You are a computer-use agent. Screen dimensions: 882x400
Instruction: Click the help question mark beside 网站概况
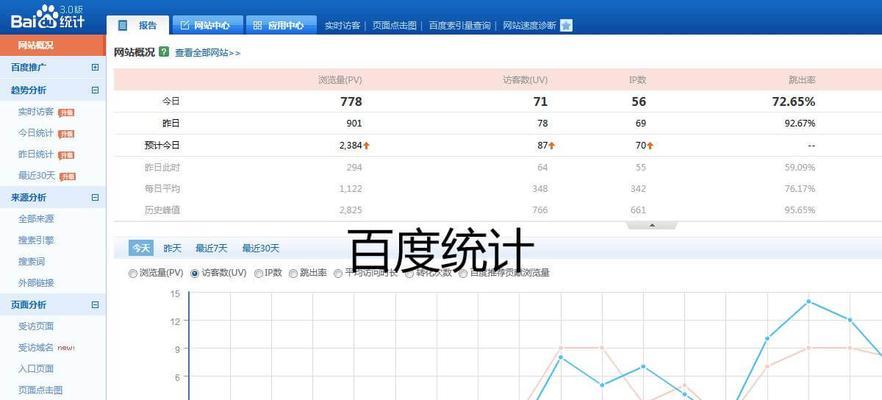[164, 52]
